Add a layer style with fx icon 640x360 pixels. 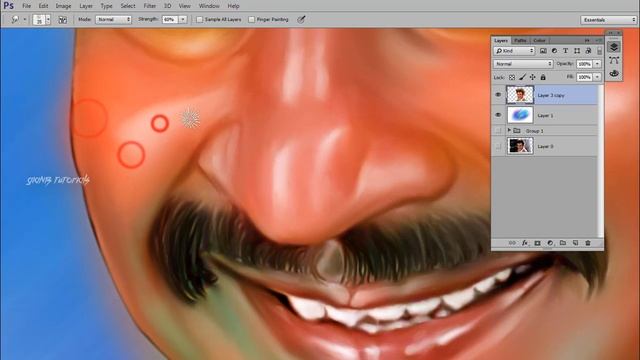[525, 243]
